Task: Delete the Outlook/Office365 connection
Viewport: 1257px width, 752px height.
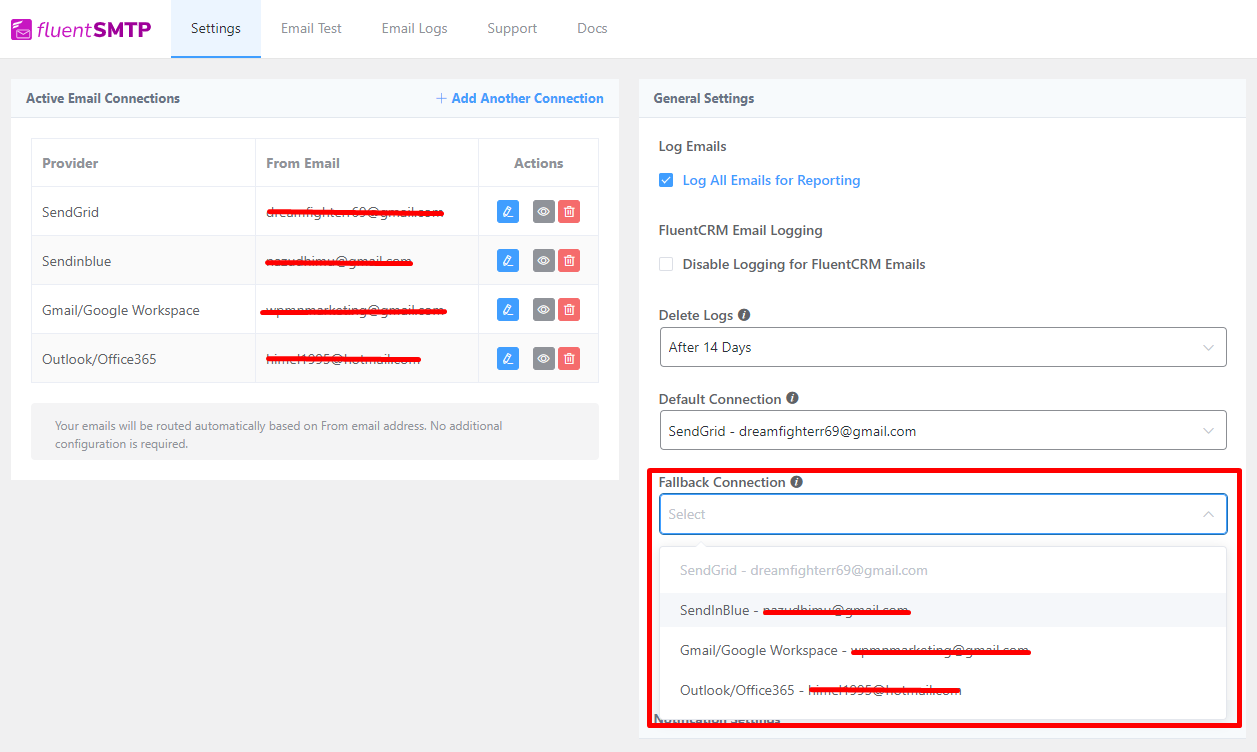Action: (x=569, y=358)
